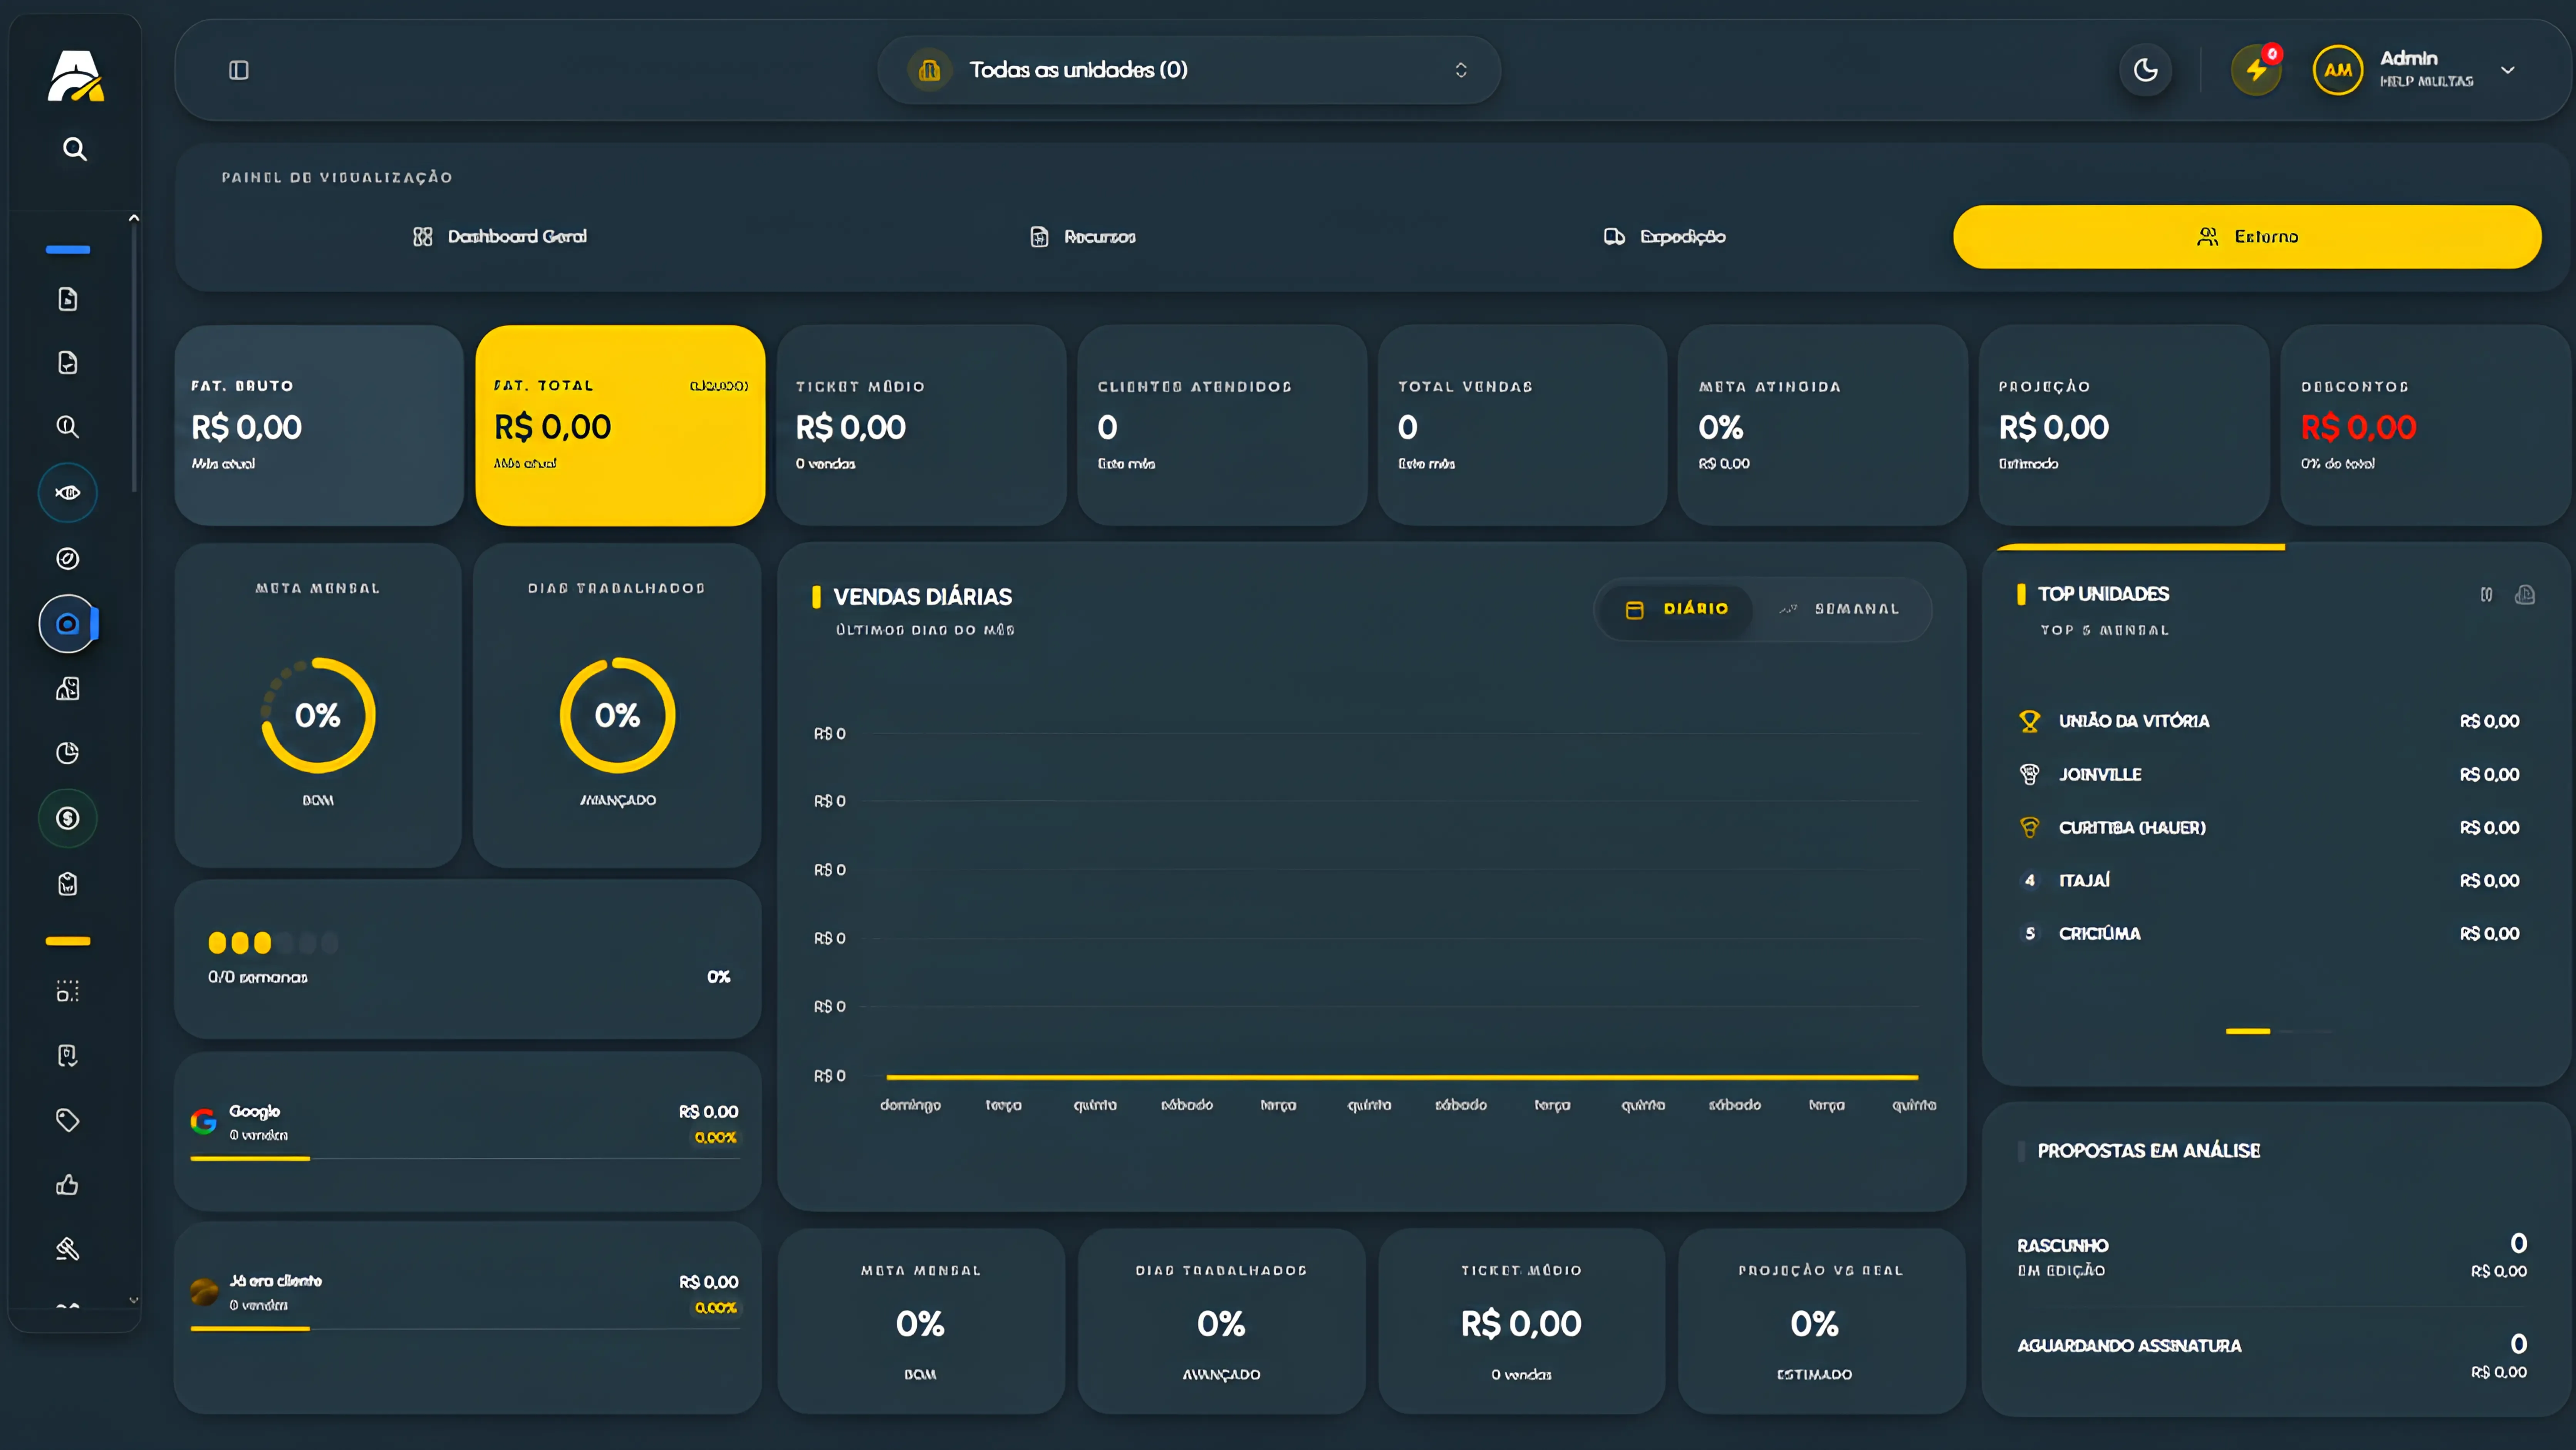
Task: Open the dollar sign sidebar icon
Action: coord(68,818)
